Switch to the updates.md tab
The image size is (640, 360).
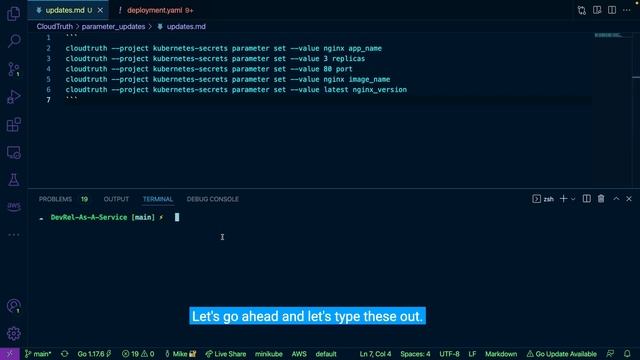tap(68, 10)
